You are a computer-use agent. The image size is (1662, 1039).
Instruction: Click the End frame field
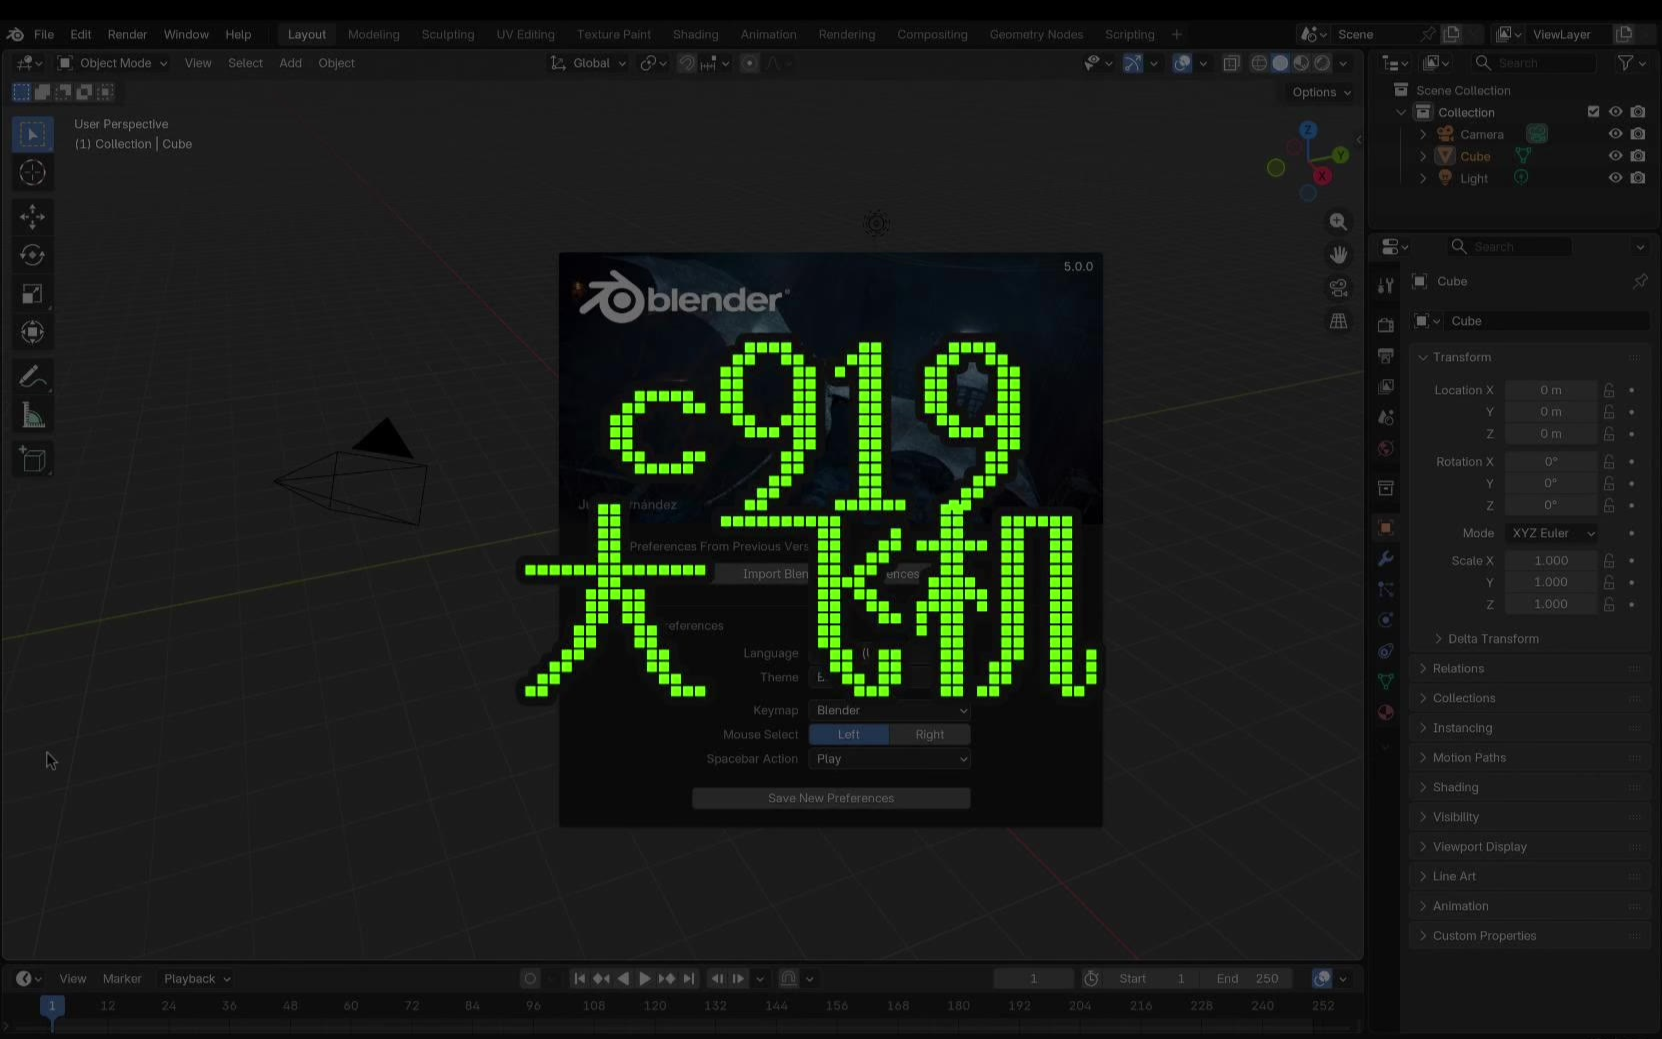tap(1247, 979)
